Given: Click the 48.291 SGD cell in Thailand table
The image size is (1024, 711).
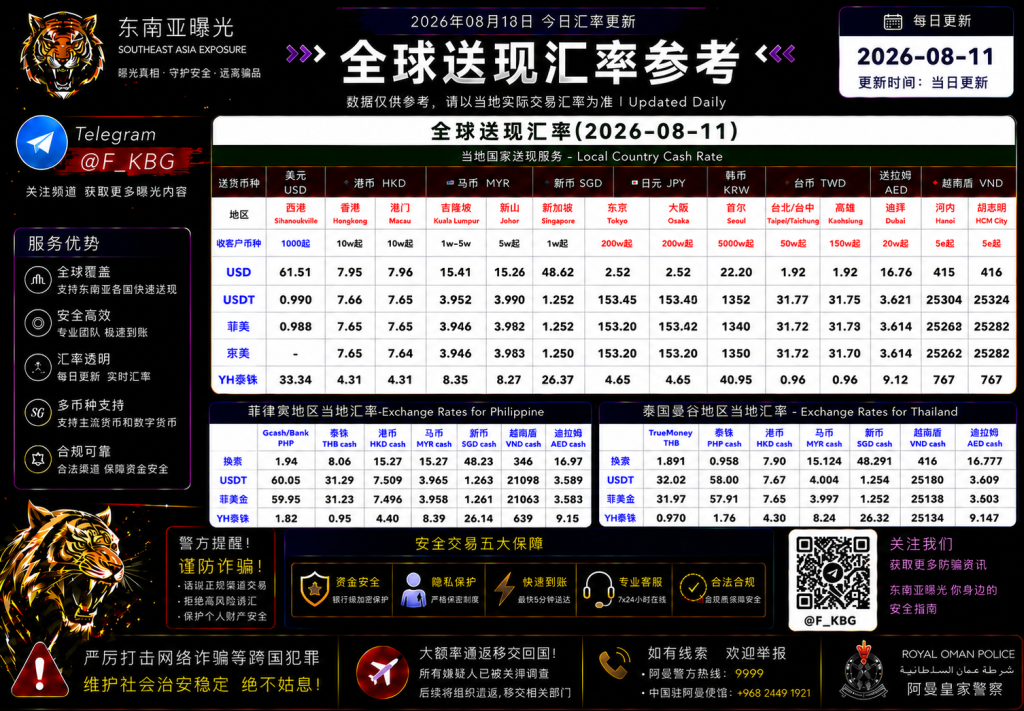Looking at the screenshot, I should pyautogui.click(x=874, y=461).
